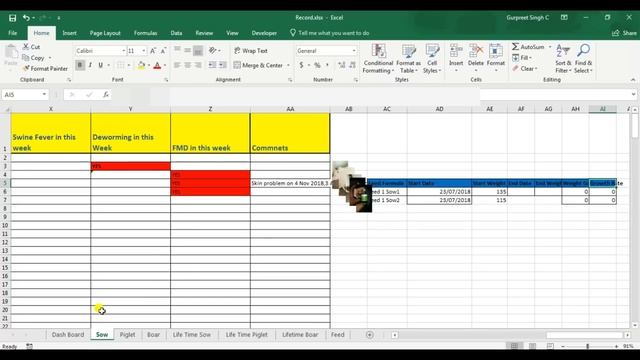Open Cell Styles gallery
The width and height of the screenshot is (640, 360).
coord(432,59)
